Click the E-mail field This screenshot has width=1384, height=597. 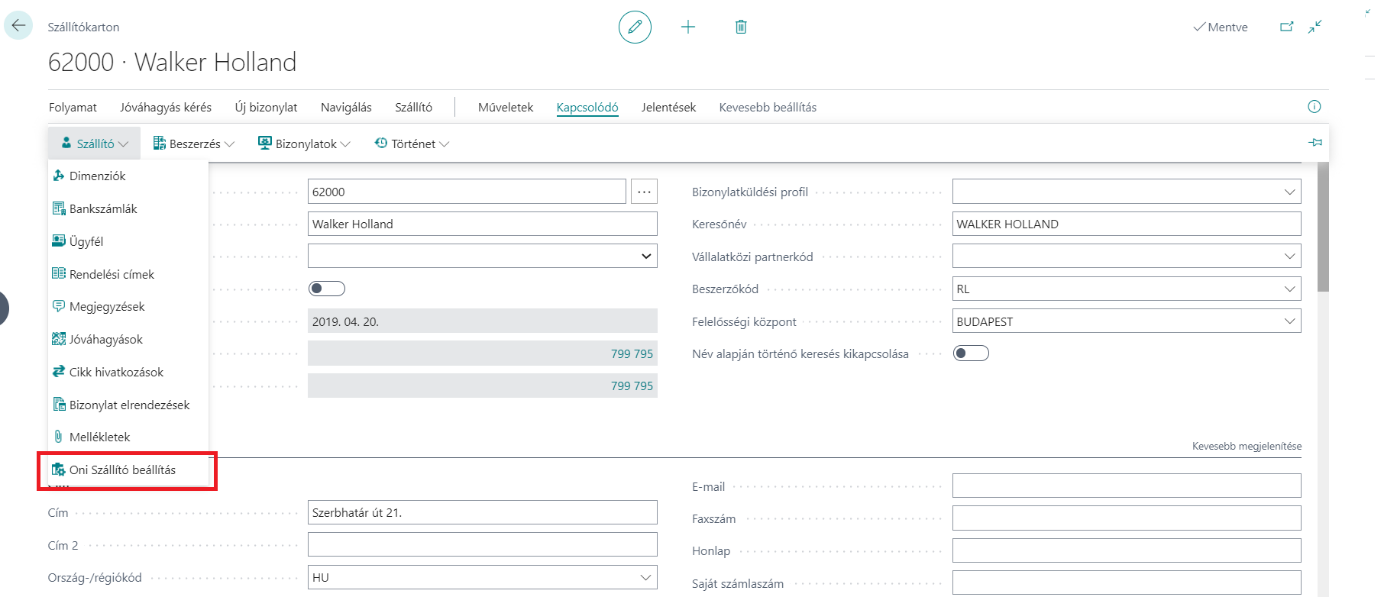1126,486
